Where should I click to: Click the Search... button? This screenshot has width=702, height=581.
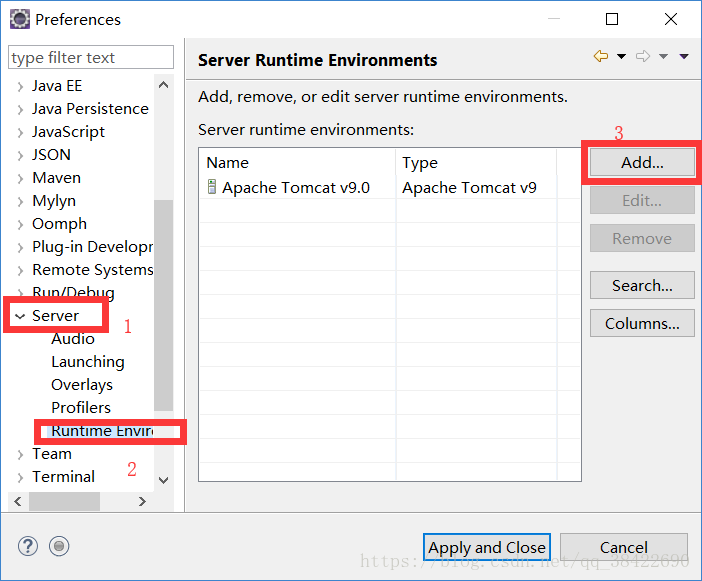tap(642, 285)
